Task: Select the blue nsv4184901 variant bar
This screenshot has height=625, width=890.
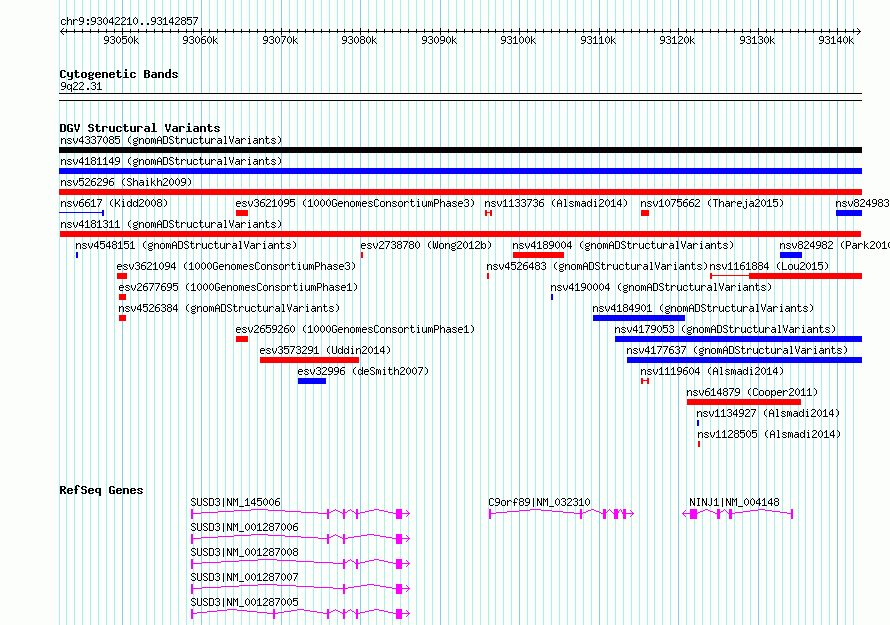Action: (x=639, y=318)
